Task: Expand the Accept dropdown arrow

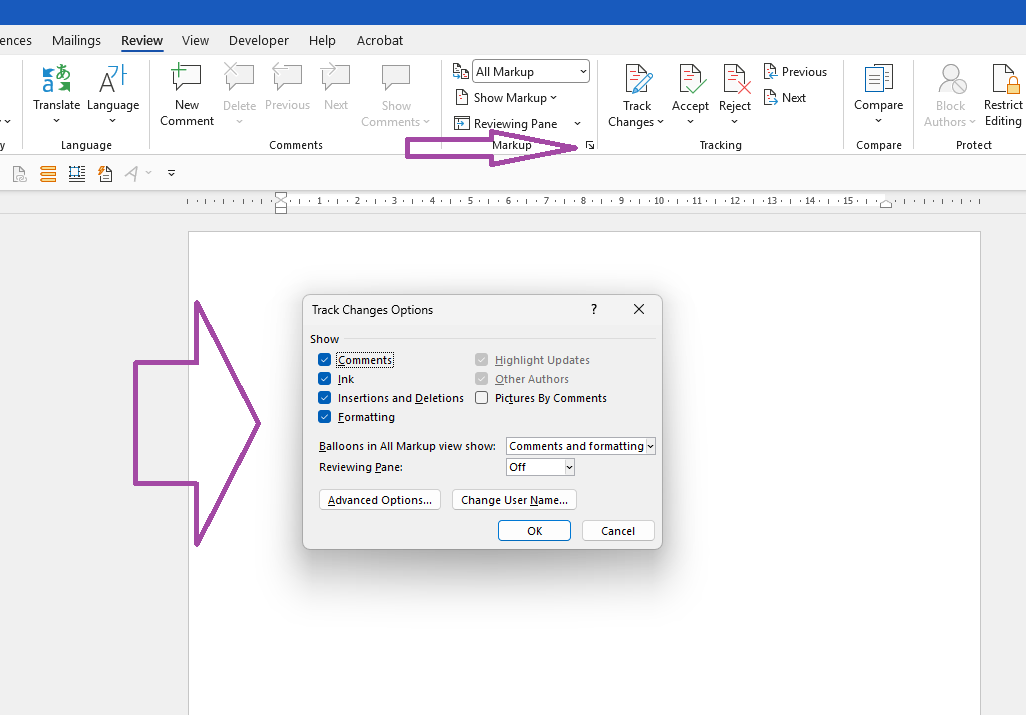Action: (x=690, y=122)
